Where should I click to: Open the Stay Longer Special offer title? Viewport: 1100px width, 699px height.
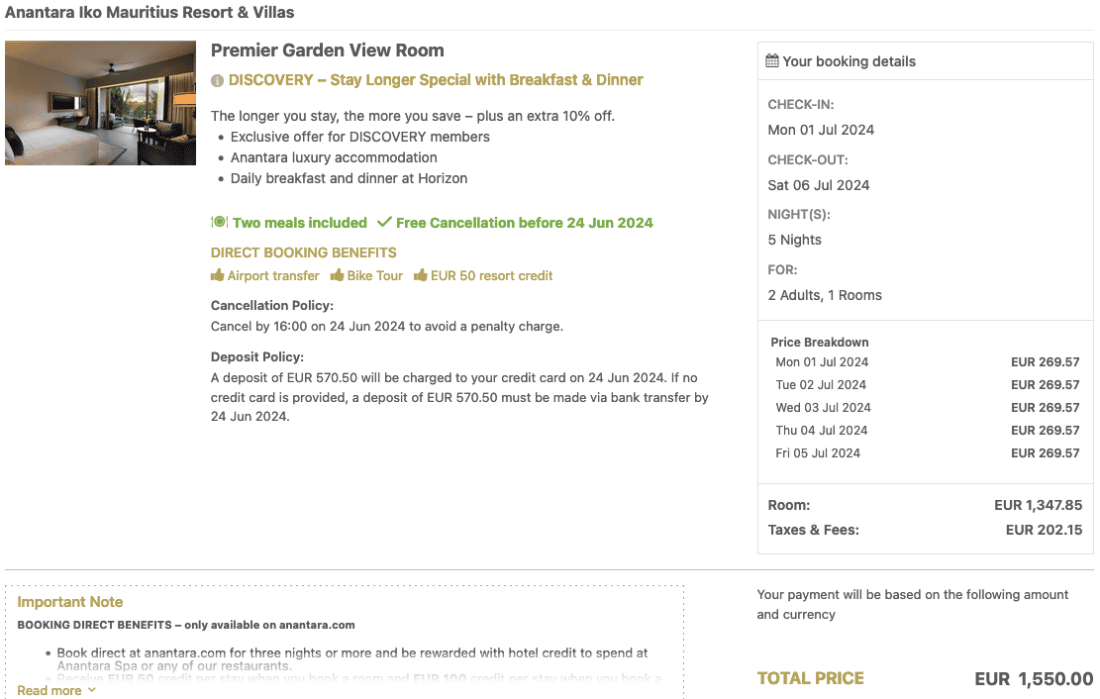click(x=435, y=80)
